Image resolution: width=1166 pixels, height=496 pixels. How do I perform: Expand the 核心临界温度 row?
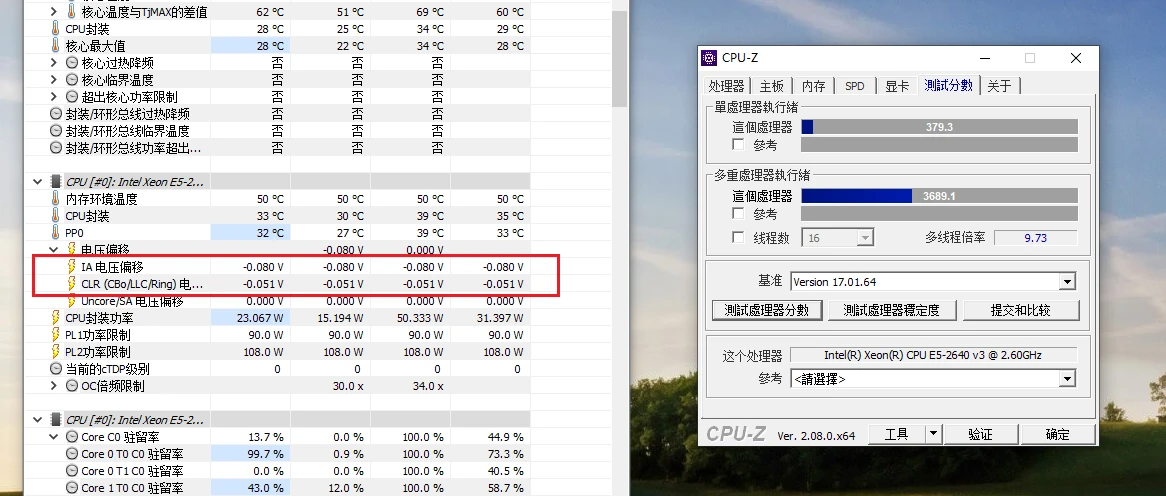coord(54,80)
